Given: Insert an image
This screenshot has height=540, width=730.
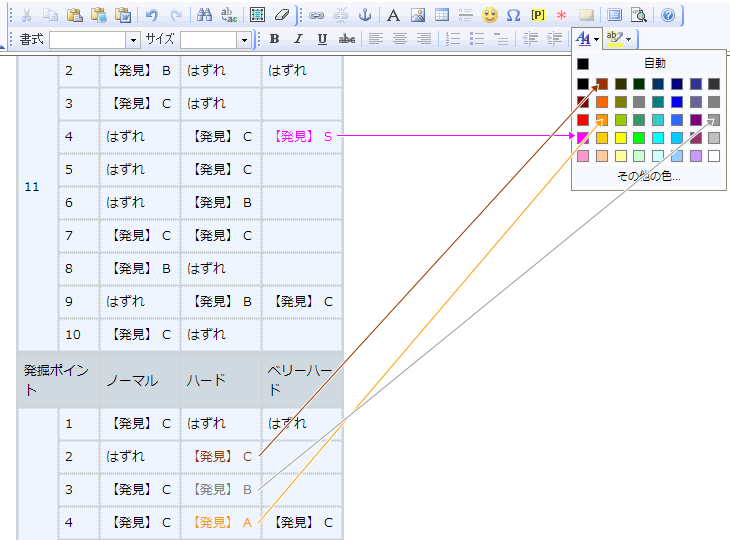Looking at the screenshot, I should (x=418, y=15).
